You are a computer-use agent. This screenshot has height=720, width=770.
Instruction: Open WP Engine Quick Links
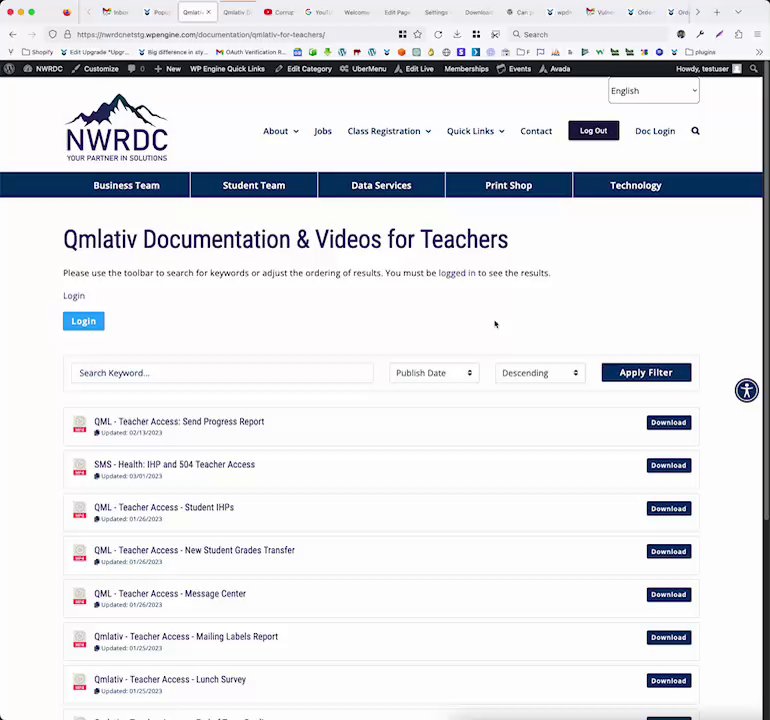pyautogui.click(x=227, y=69)
